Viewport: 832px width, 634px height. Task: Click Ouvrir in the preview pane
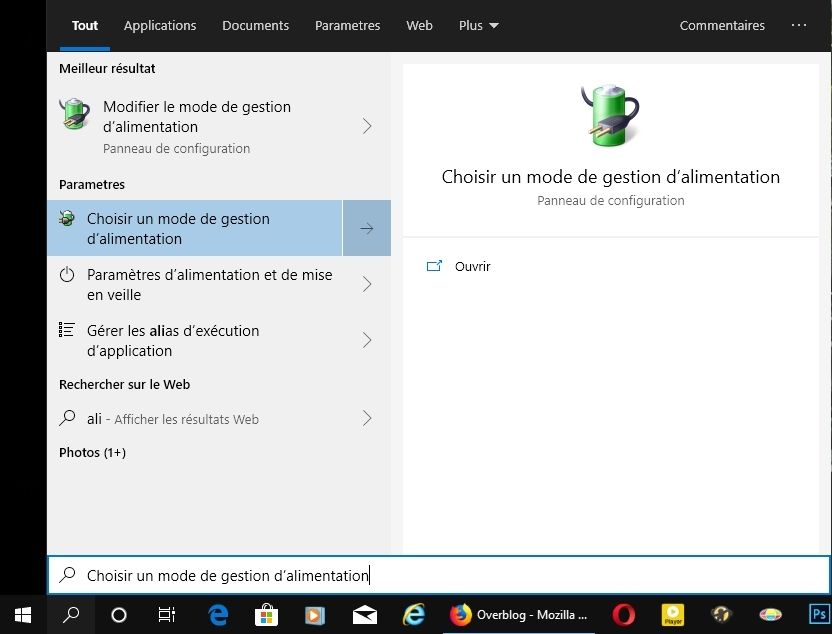point(472,266)
